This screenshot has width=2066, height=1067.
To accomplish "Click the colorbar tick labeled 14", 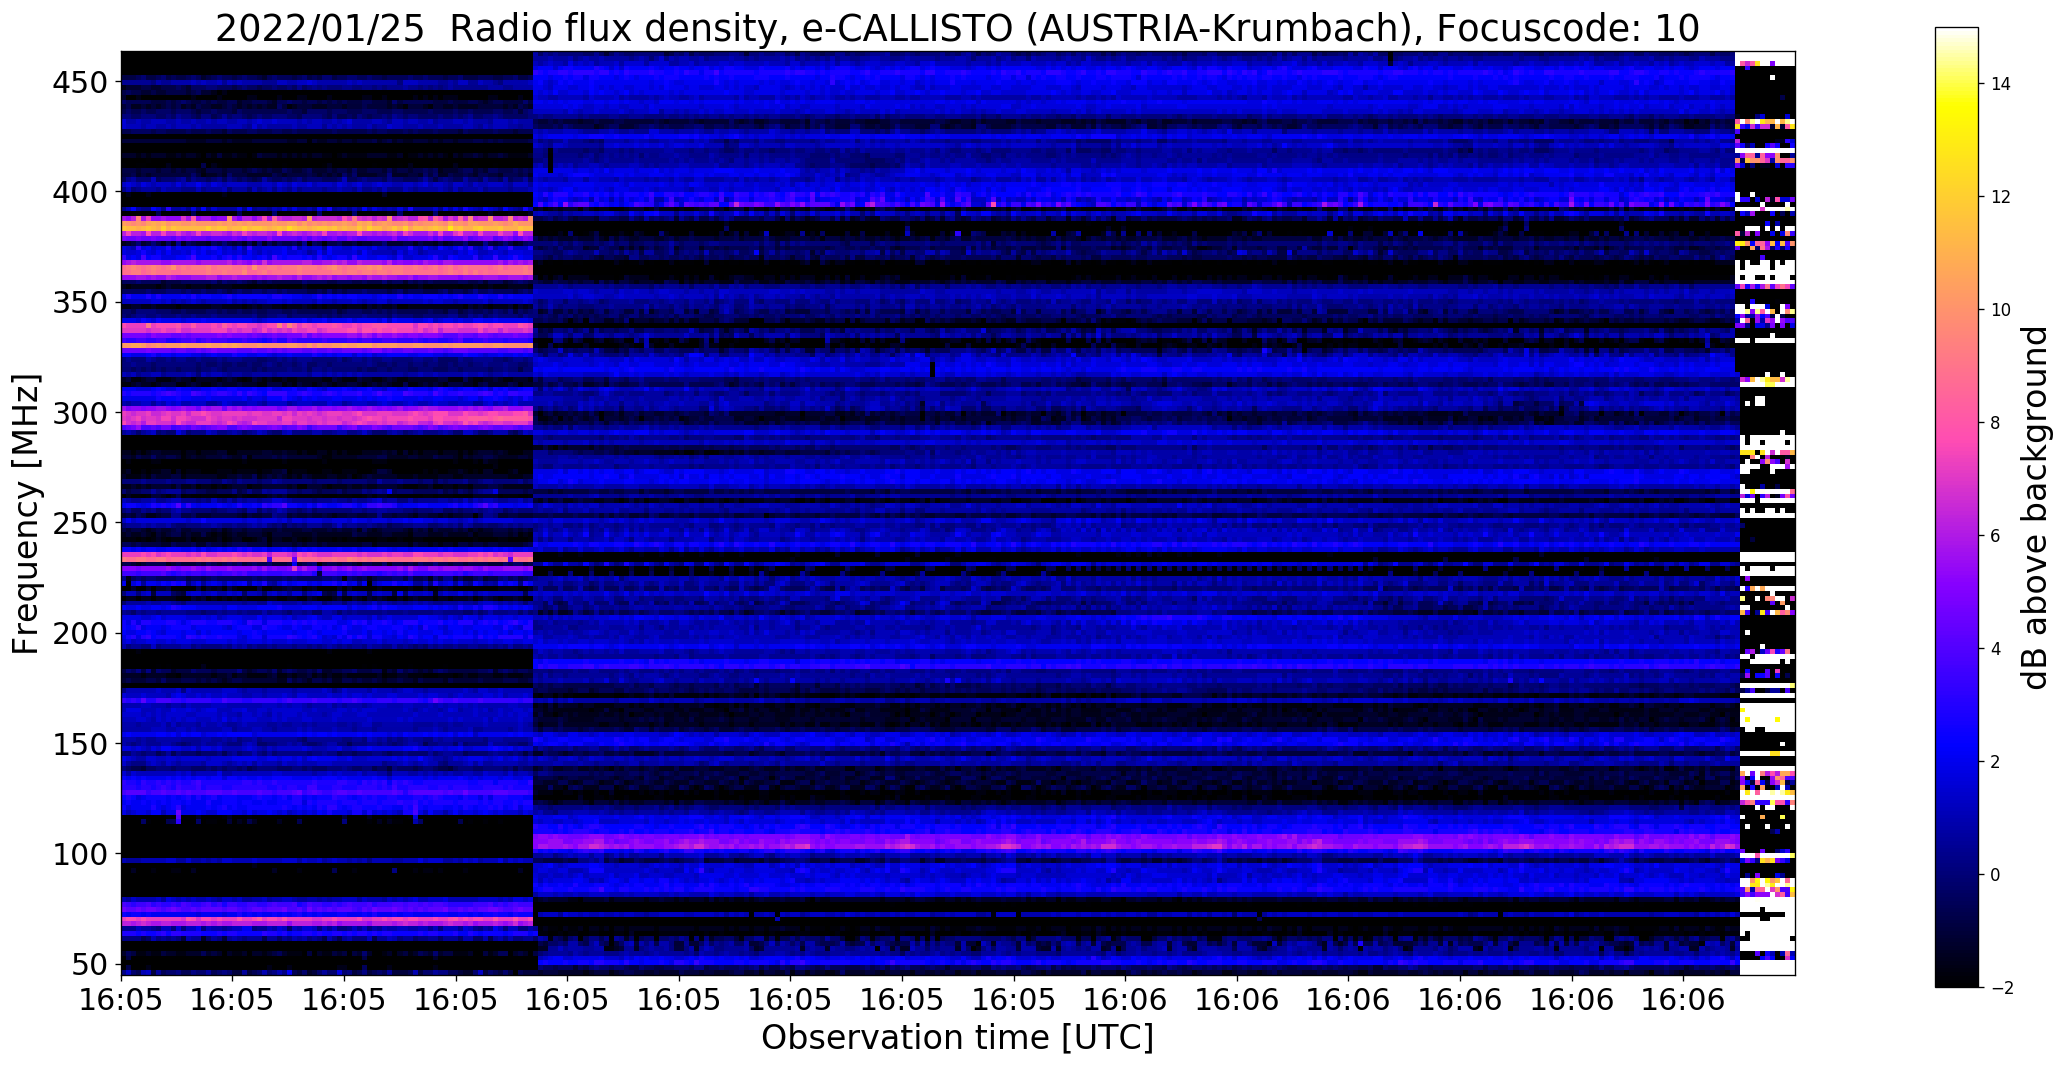I will pyautogui.click(x=2000, y=84).
